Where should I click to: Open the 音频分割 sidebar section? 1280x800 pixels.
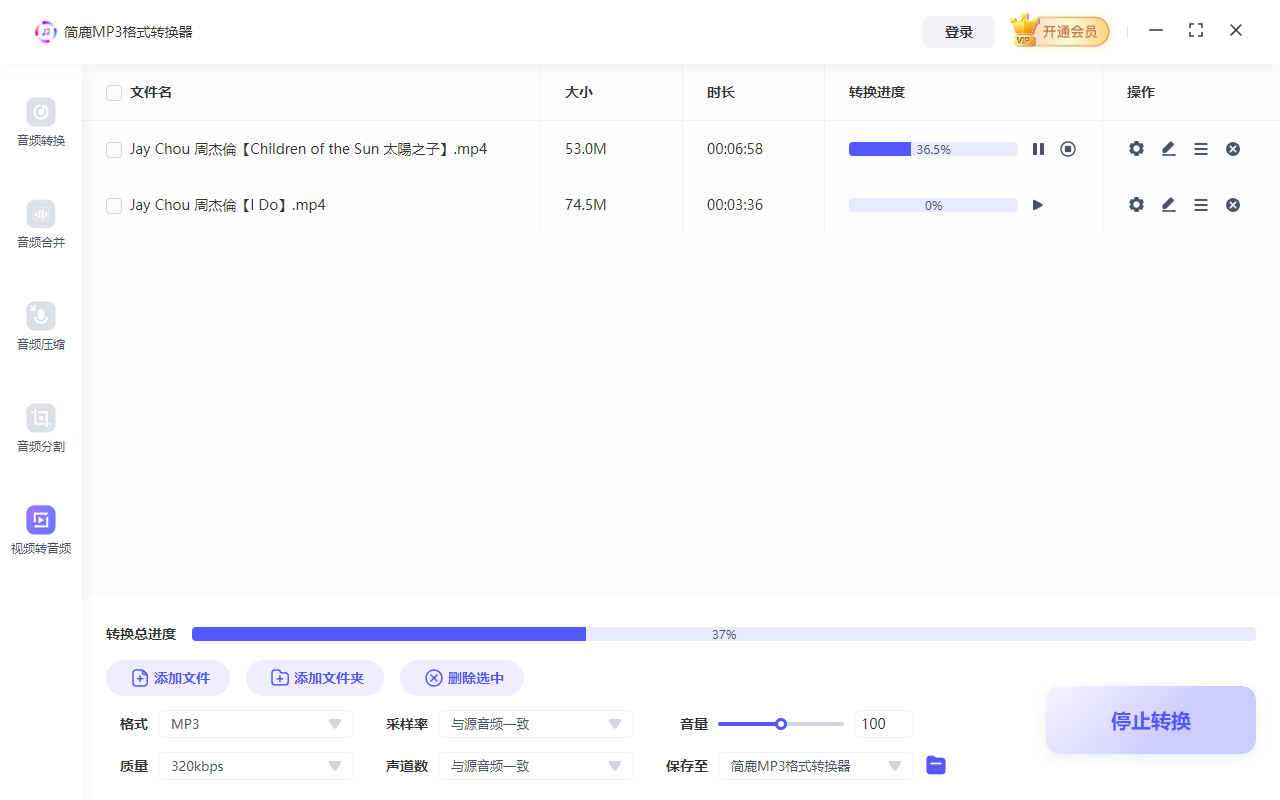click(41, 429)
